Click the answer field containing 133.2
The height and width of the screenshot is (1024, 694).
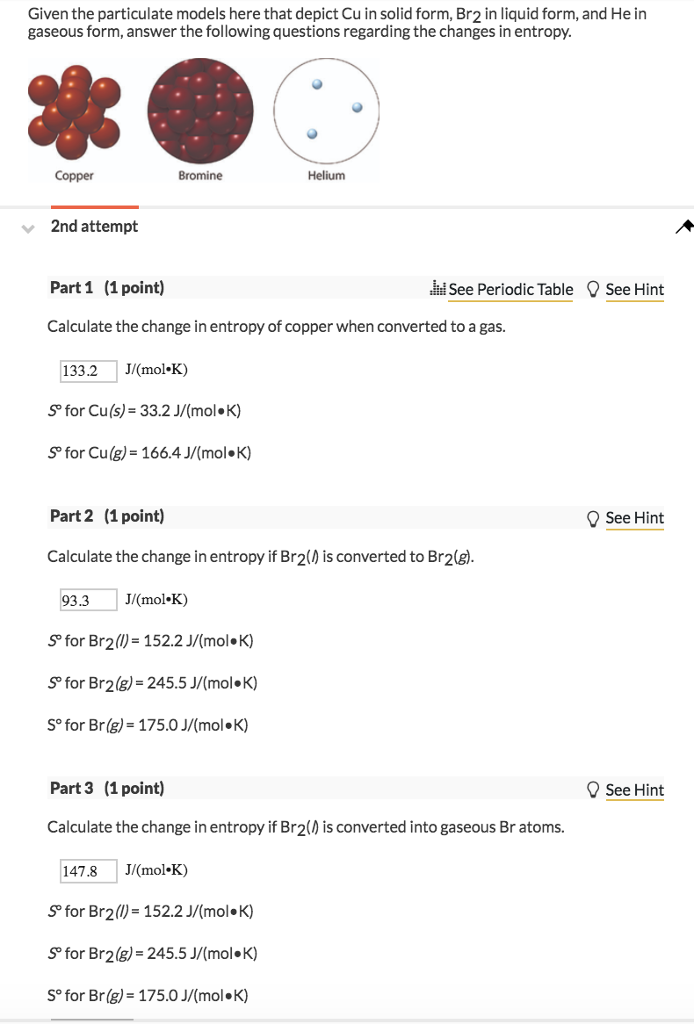click(x=88, y=370)
